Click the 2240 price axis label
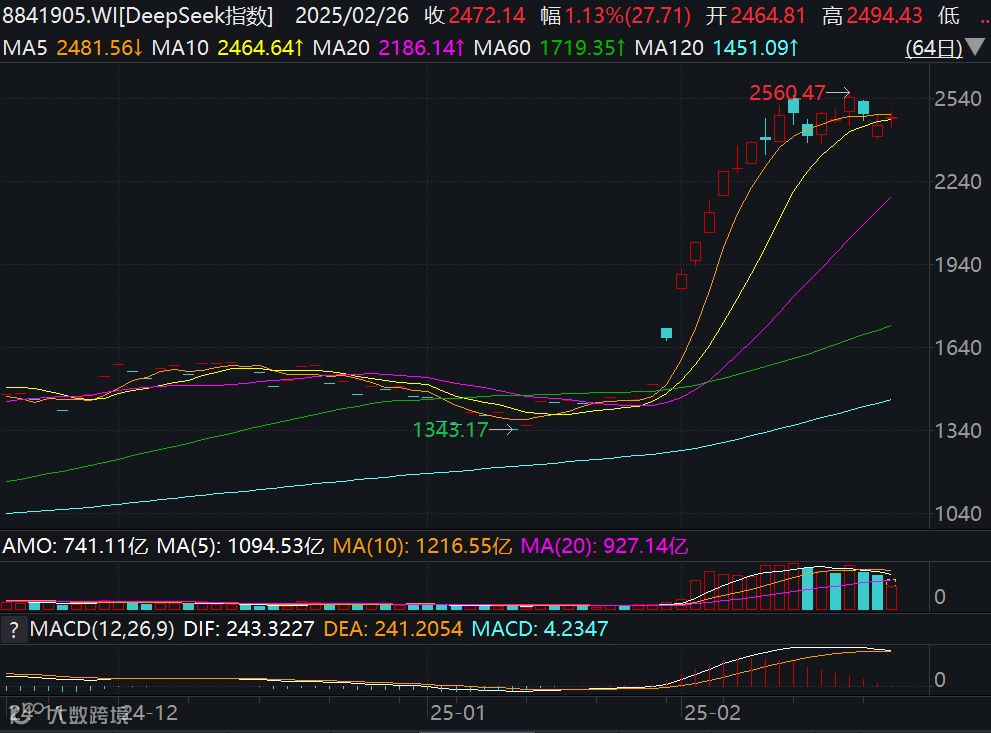Viewport: 991px width, 733px height. coord(958,181)
